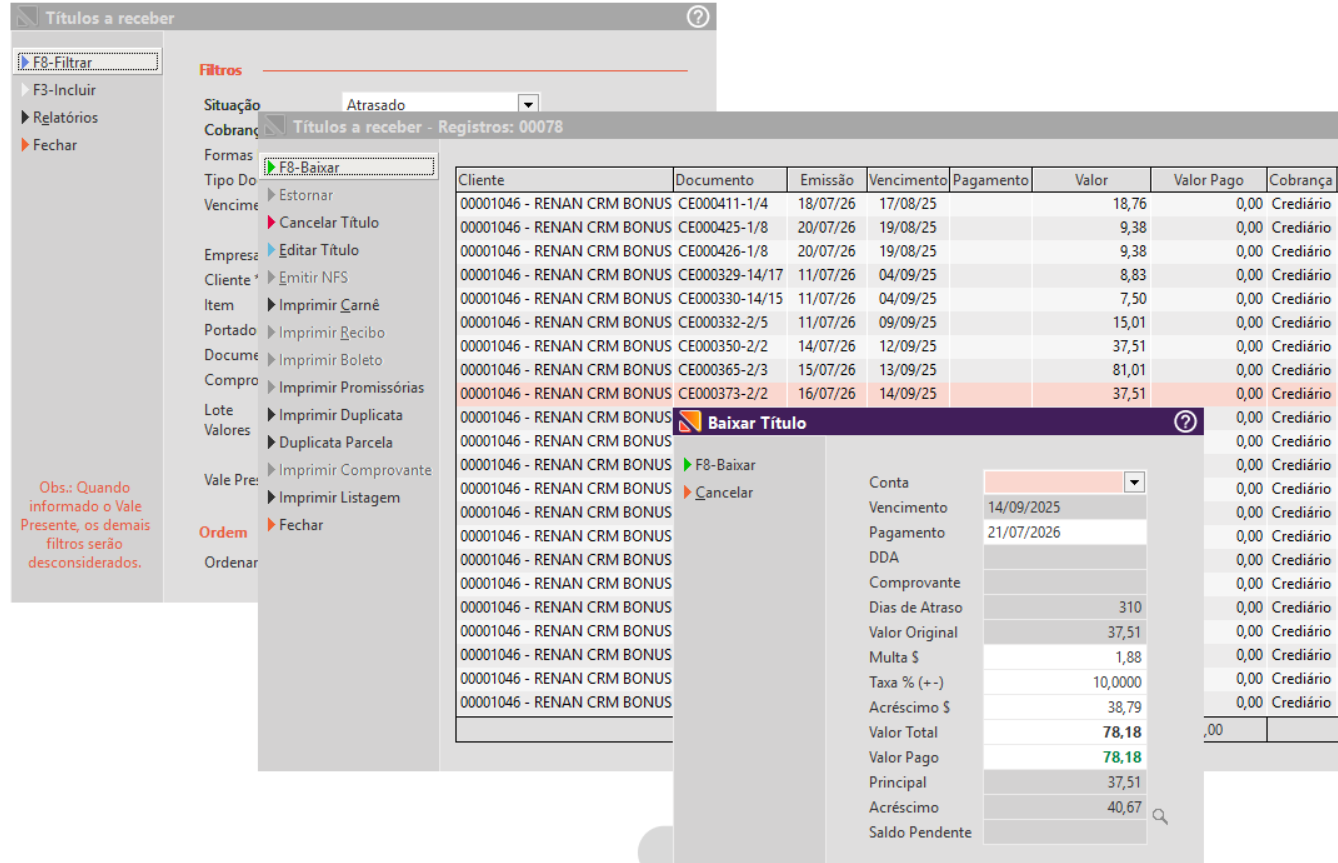The height and width of the screenshot is (863, 1338).
Task: Click the Vencimento value 14/09/2025 in dialog
Action: [1065, 507]
